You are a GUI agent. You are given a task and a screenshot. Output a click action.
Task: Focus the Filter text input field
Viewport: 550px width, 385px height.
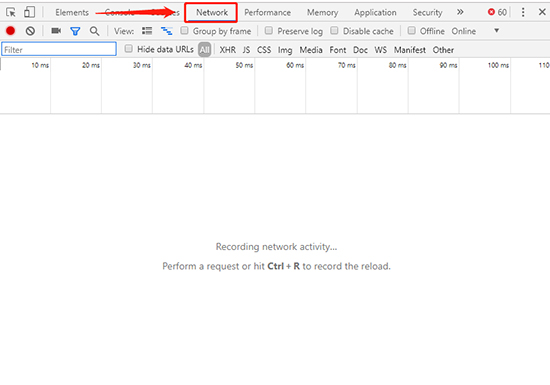[x=59, y=49]
